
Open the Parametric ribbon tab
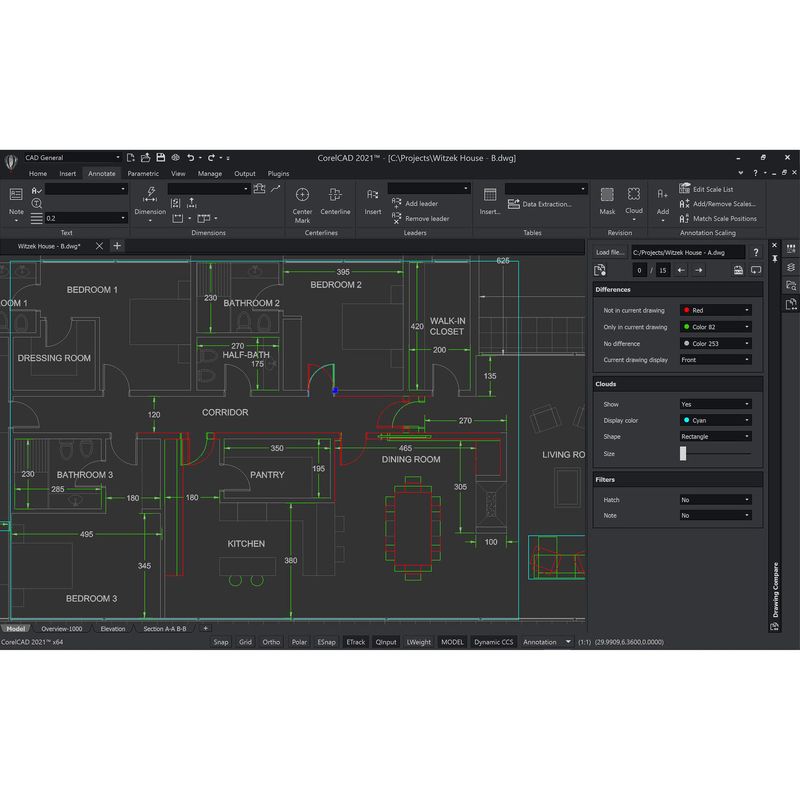(x=143, y=173)
